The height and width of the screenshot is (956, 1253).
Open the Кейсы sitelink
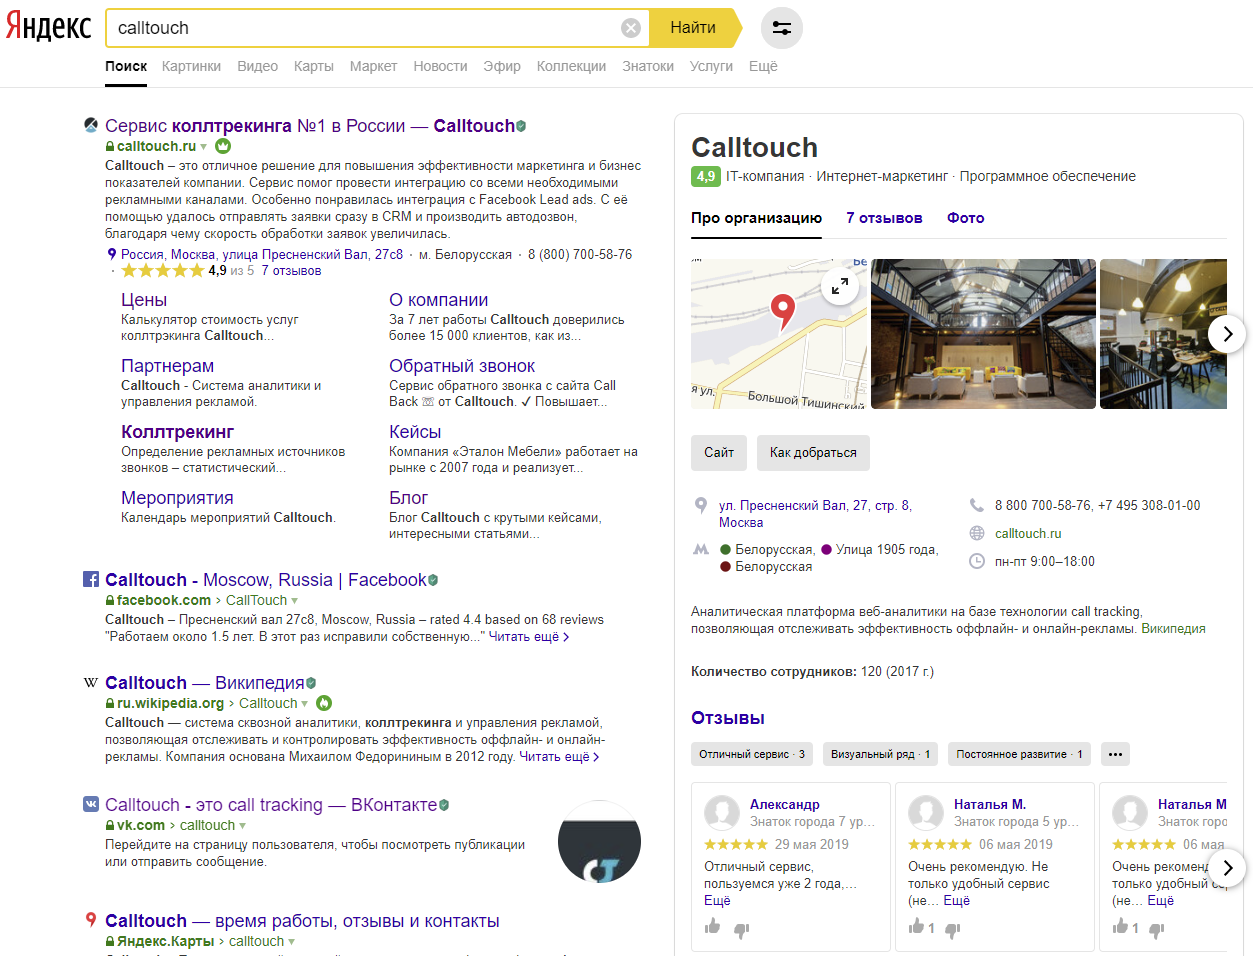[415, 432]
